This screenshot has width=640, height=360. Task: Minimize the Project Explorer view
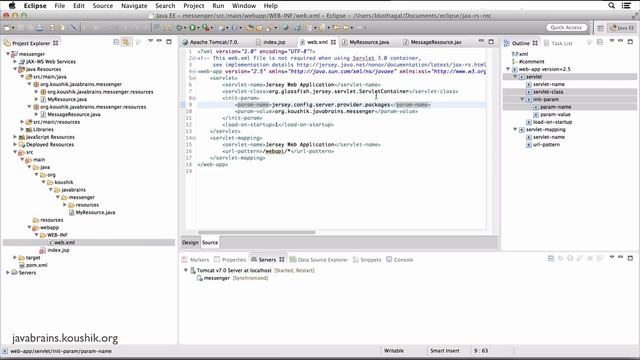coord(159,41)
